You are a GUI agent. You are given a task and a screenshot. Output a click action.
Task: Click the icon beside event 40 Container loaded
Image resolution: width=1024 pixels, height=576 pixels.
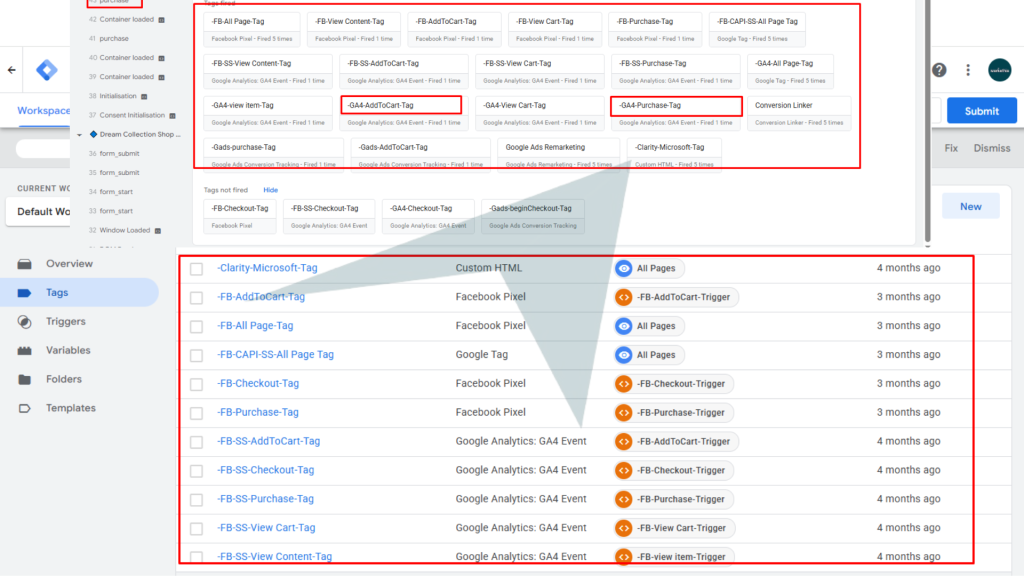tap(161, 58)
